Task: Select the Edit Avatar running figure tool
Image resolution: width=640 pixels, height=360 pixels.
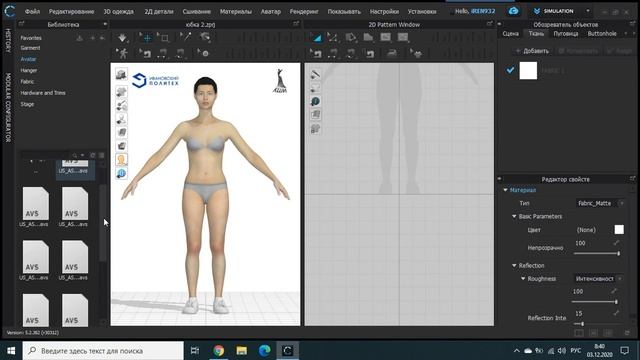Action: tap(122, 53)
